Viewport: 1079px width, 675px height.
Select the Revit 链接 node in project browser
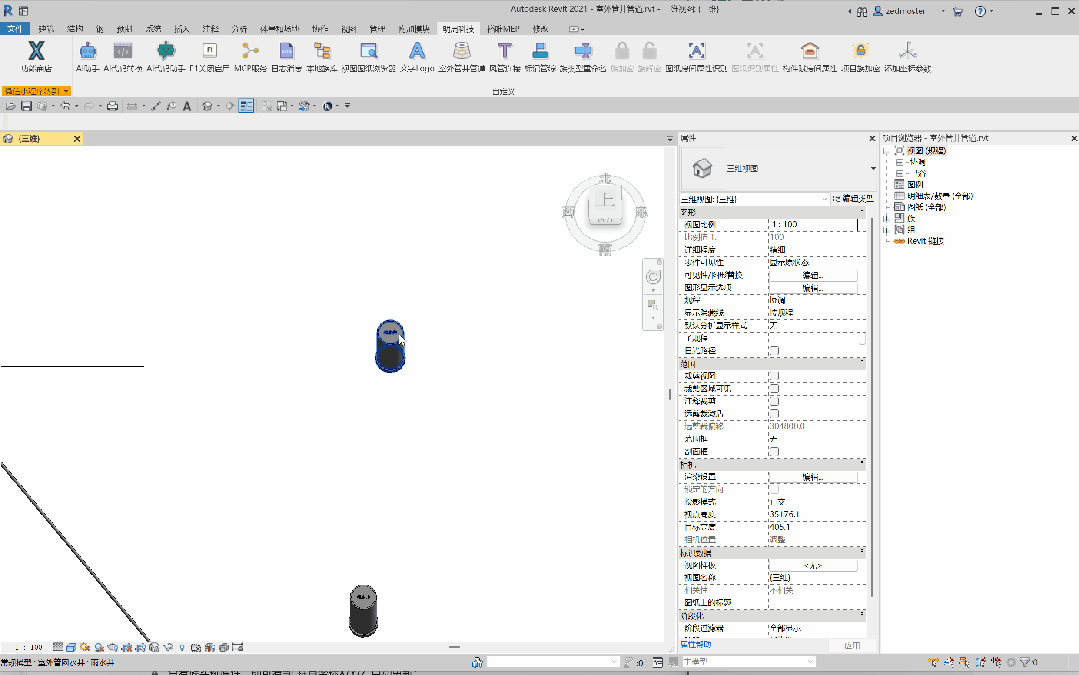925,241
